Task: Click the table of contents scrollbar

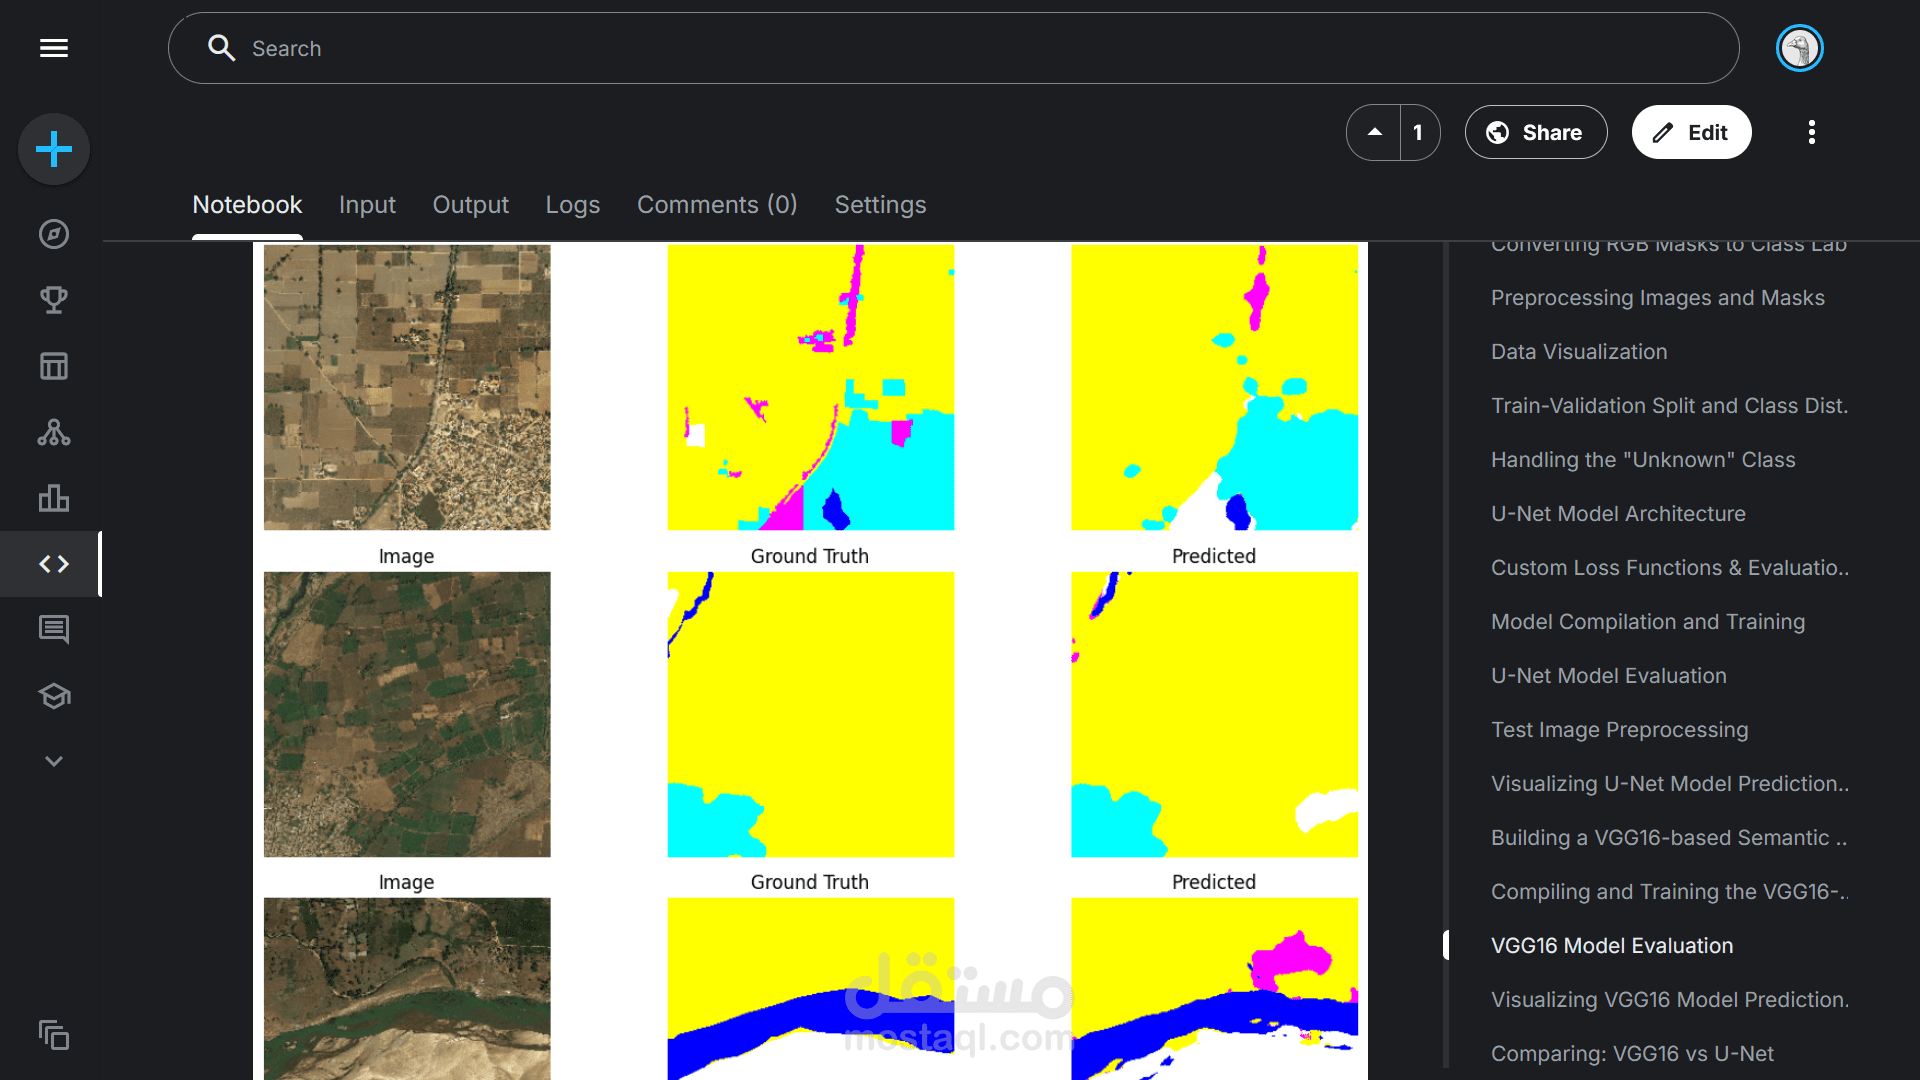Action: click(1446, 655)
